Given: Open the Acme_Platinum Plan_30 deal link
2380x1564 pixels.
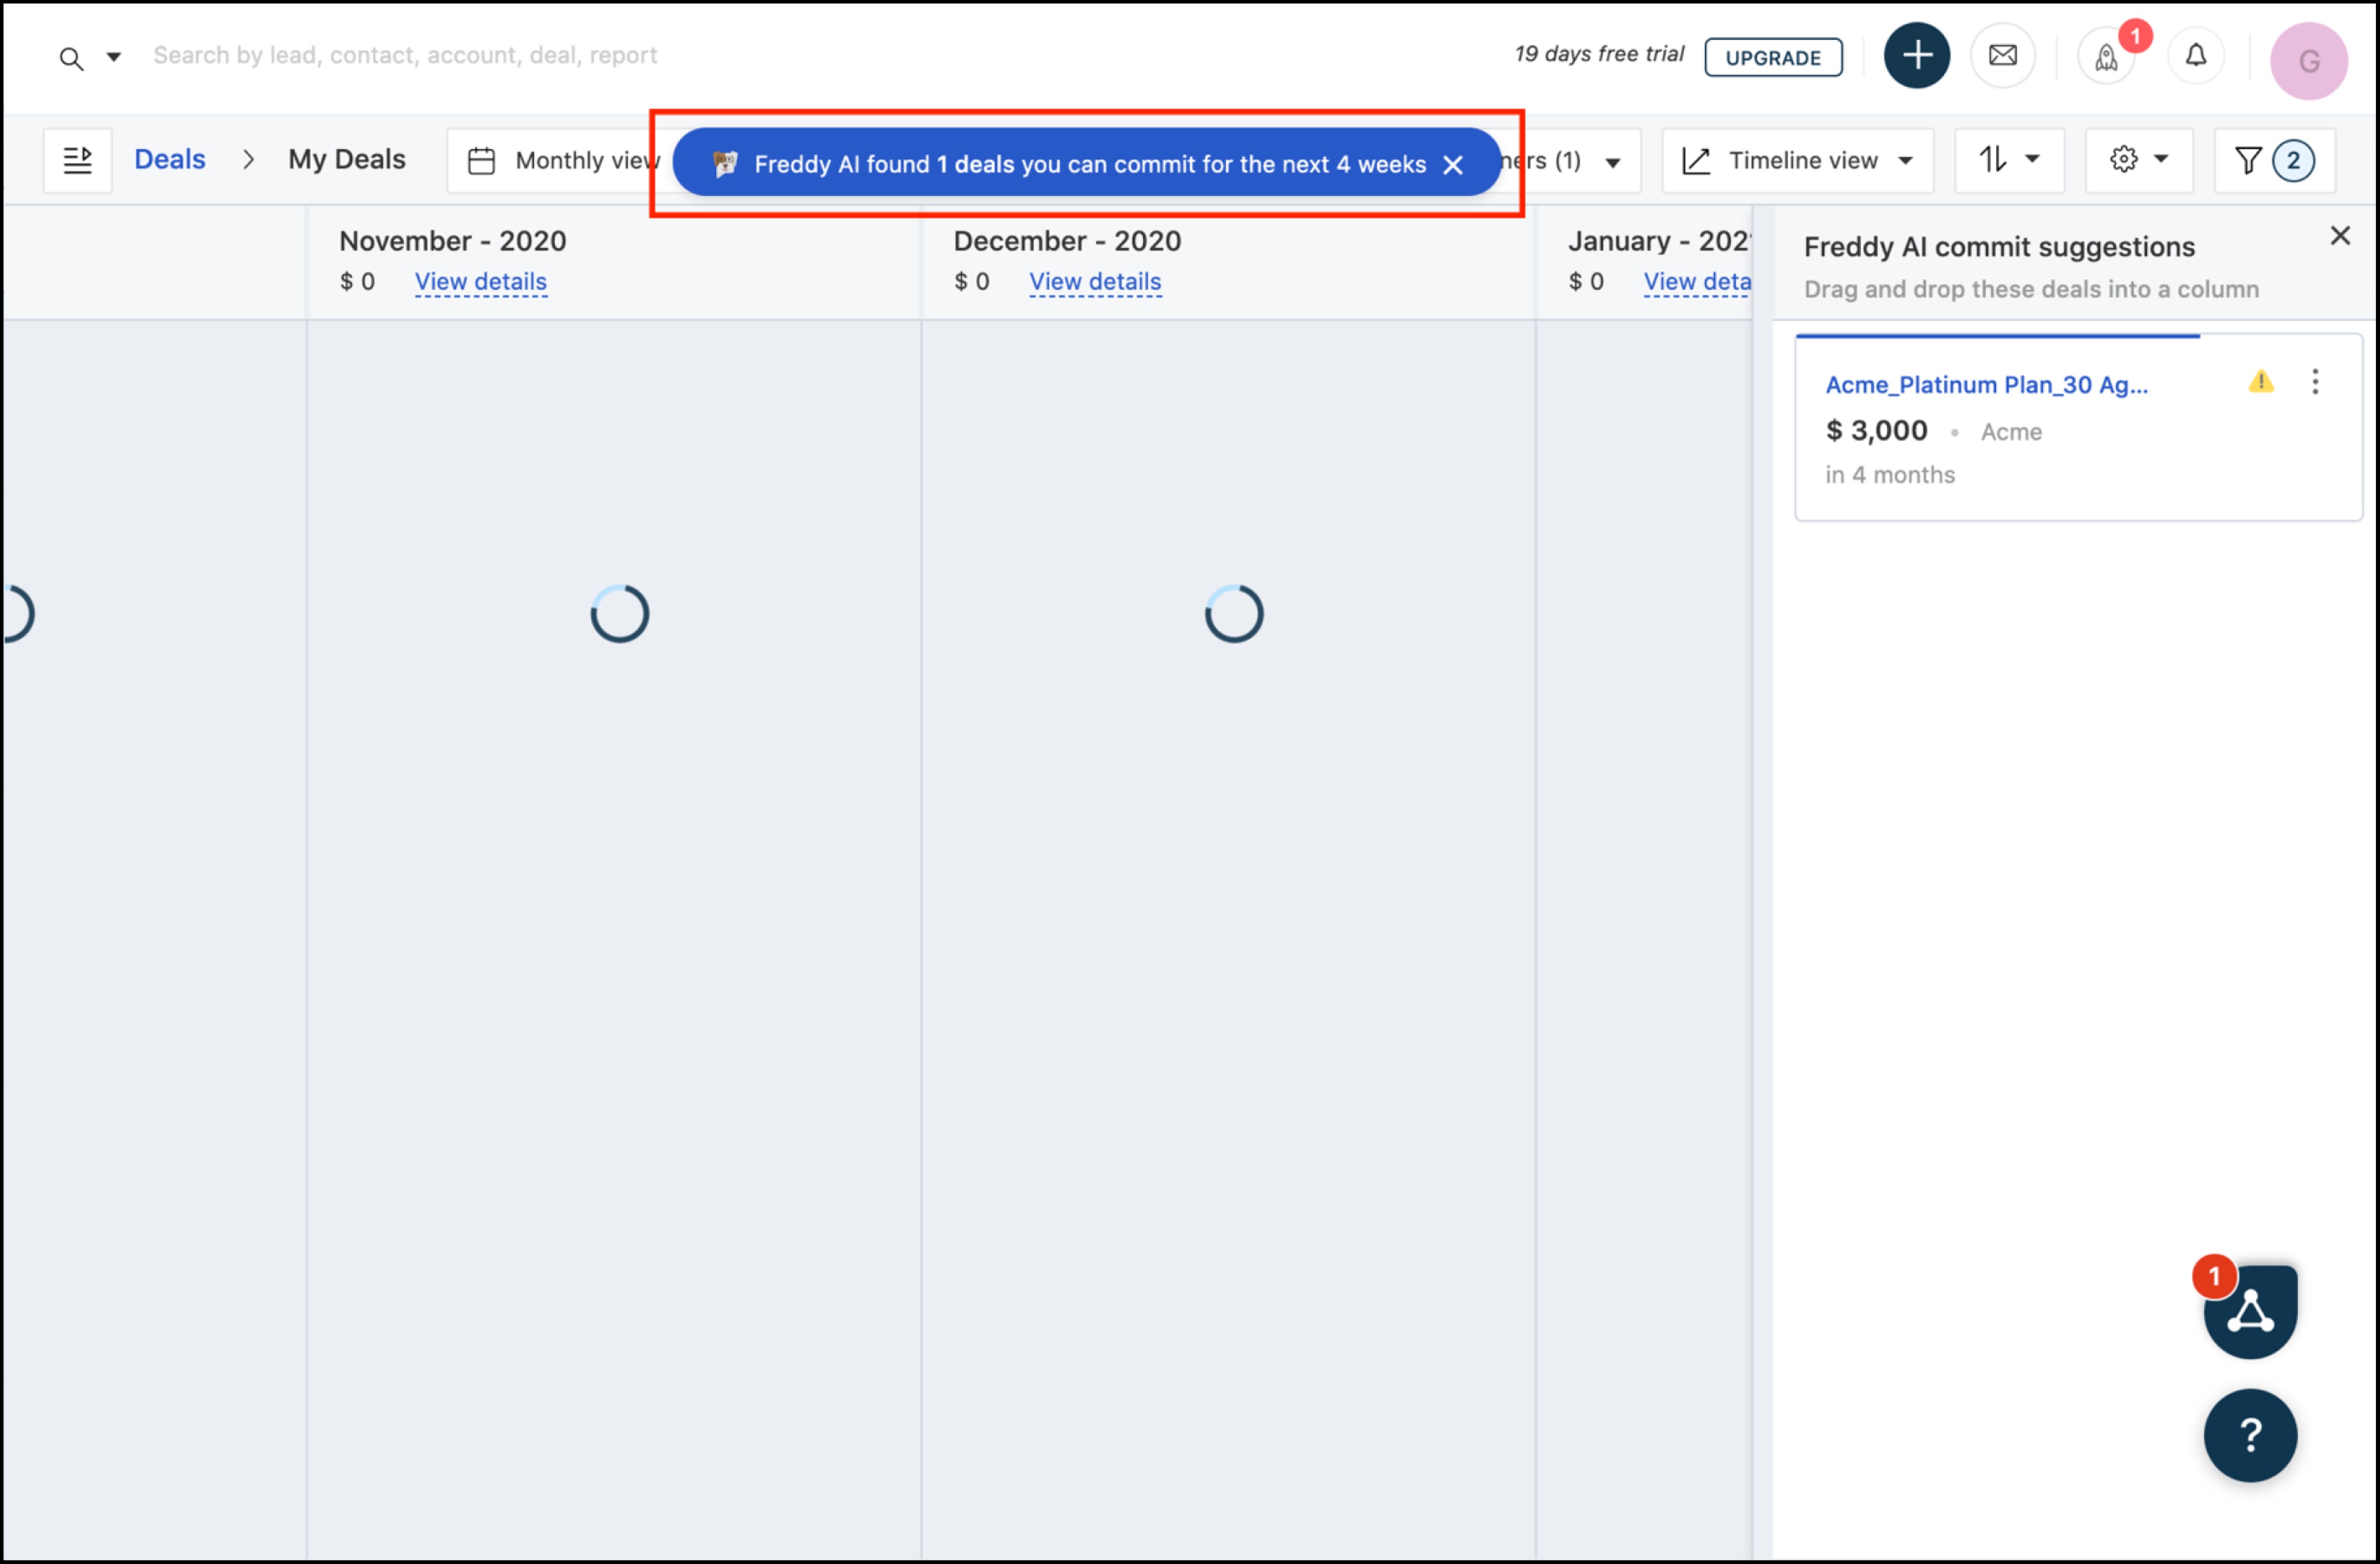Looking at the screenshot, I should 1986,385.
